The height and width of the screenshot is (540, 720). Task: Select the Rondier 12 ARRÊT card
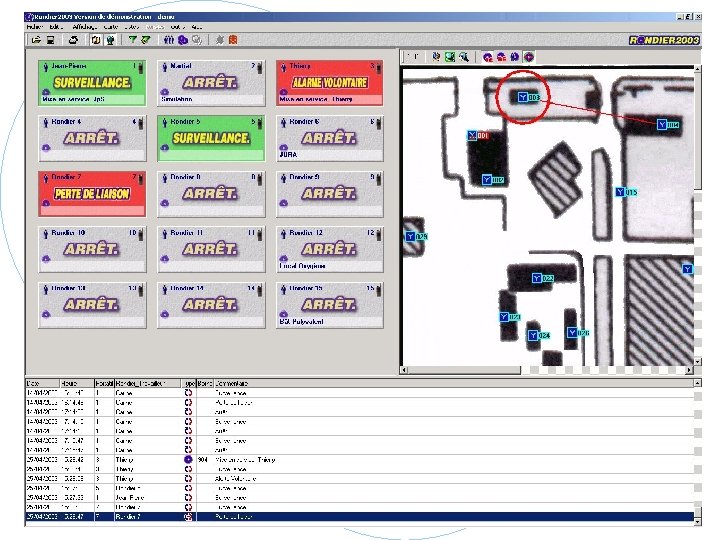pos(330,249)
